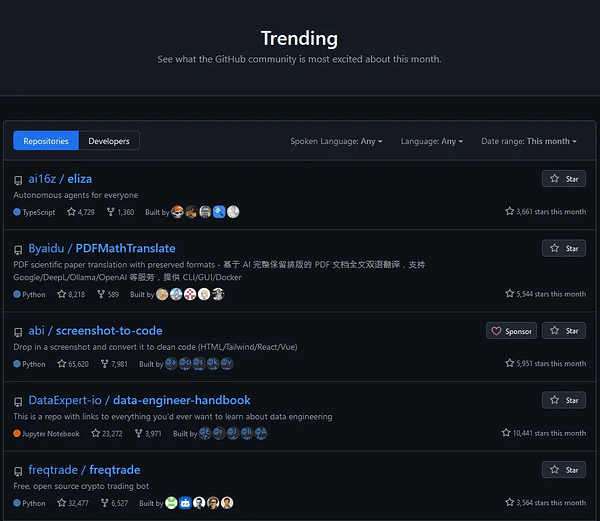Open the forks count of PDFMathTranslate

point(108,294)
